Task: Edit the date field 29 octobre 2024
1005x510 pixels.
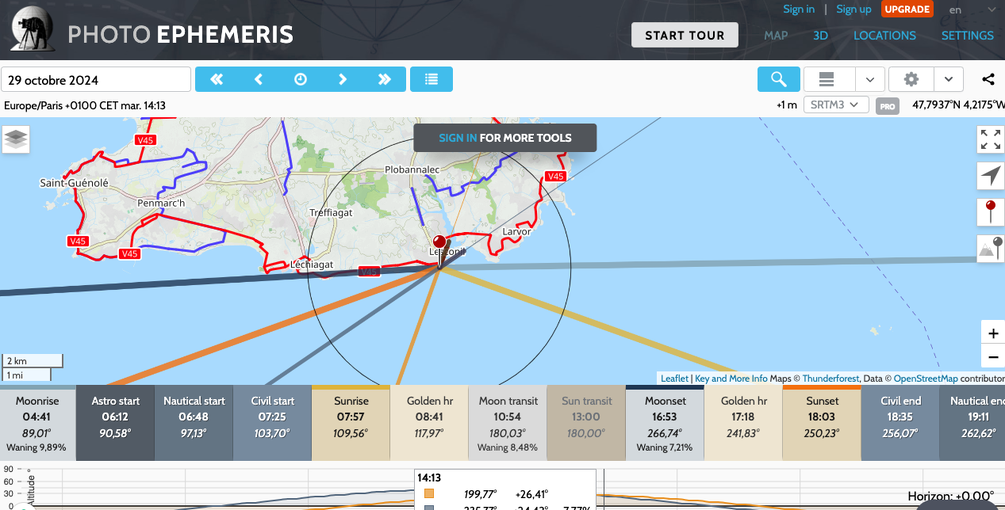Action: pyautogui.click(x=96, y=79)
